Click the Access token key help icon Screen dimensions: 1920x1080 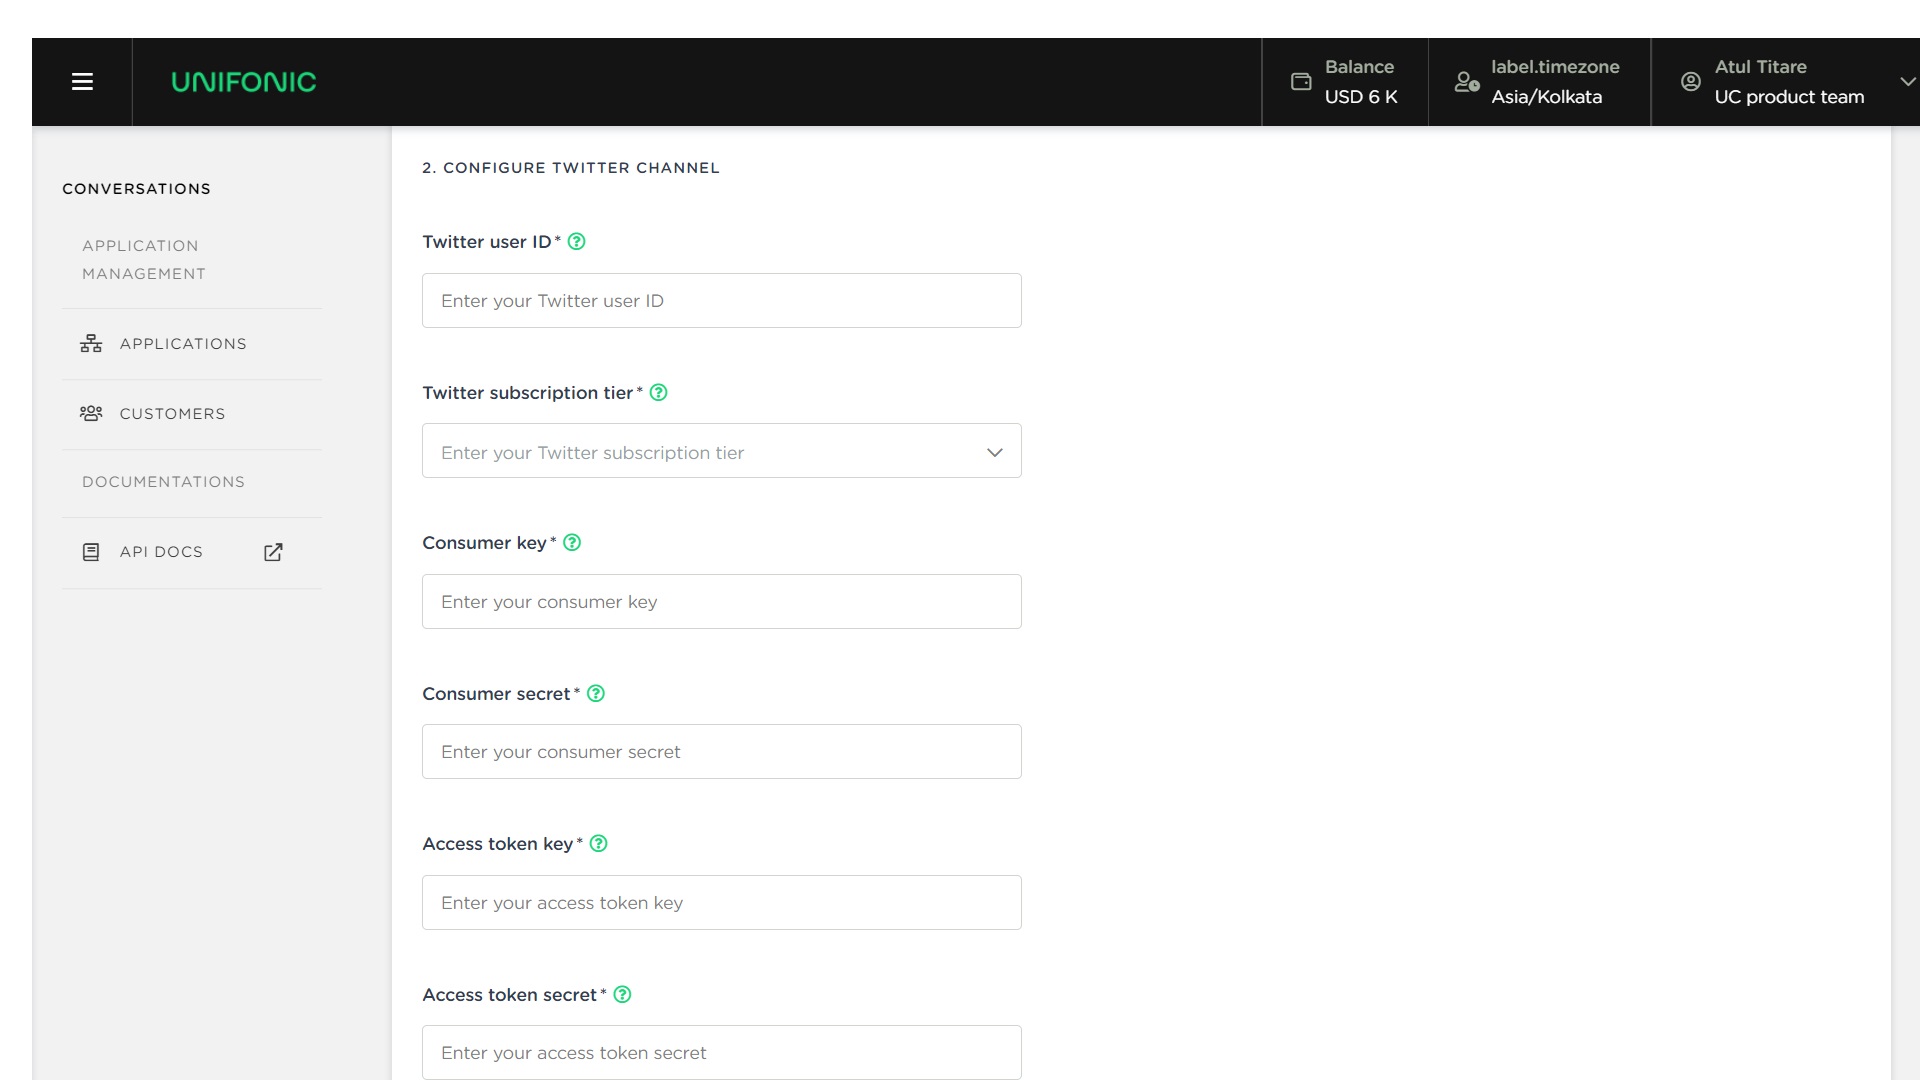coord(599,844)
